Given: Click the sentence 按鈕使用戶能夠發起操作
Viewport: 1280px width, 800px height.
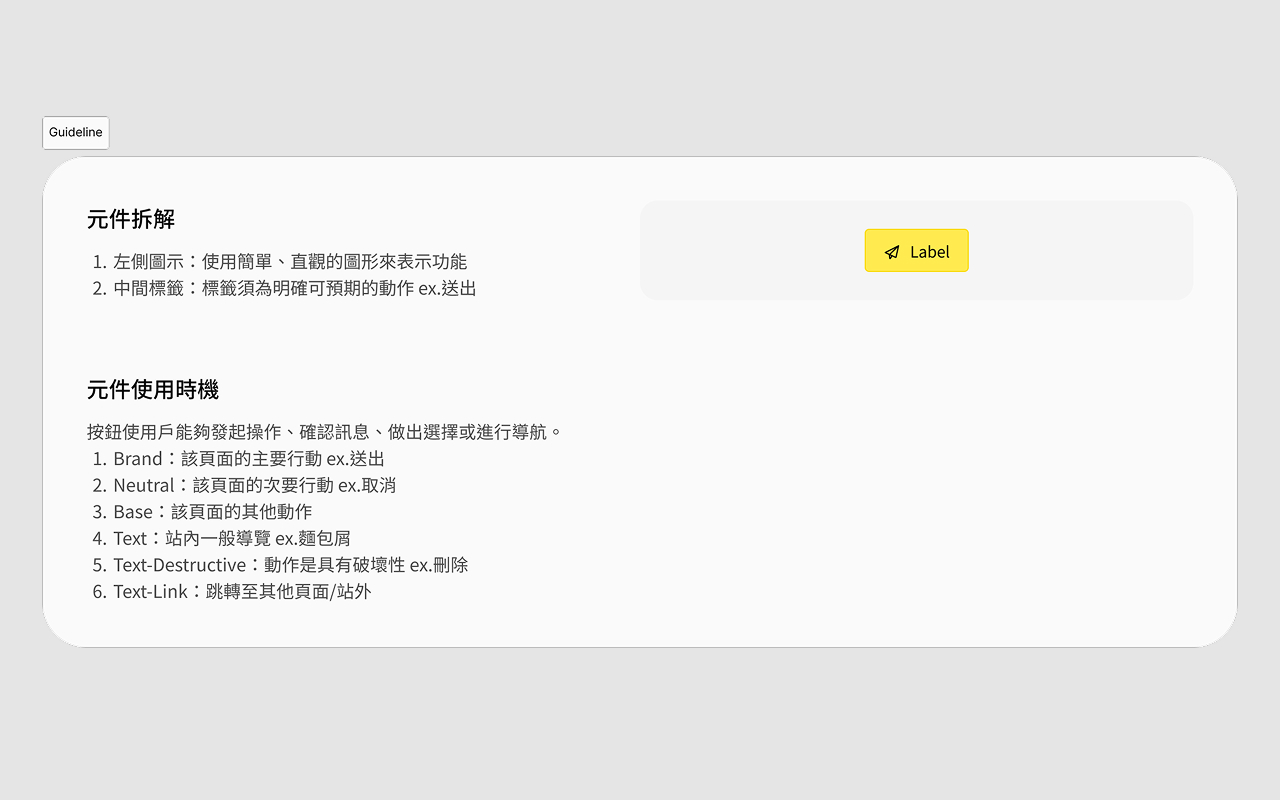Looking at the screenshot, I should tap(326, 432).
